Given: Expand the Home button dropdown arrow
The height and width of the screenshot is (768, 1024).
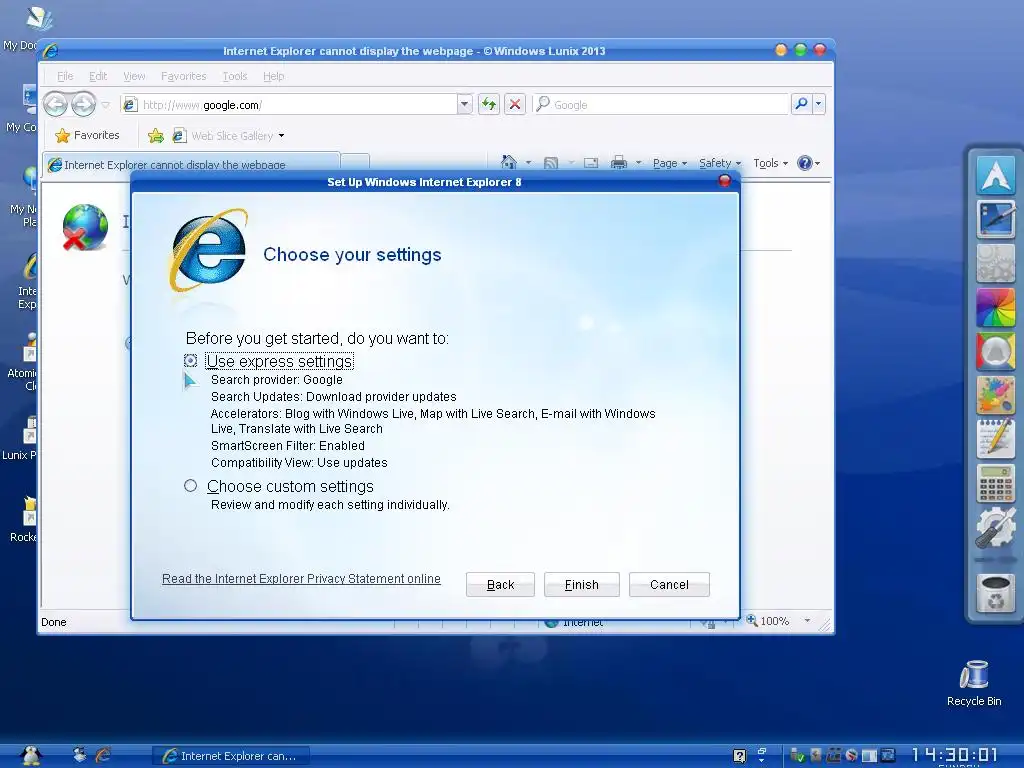Looking at the screenshot, I should (528, 163).
